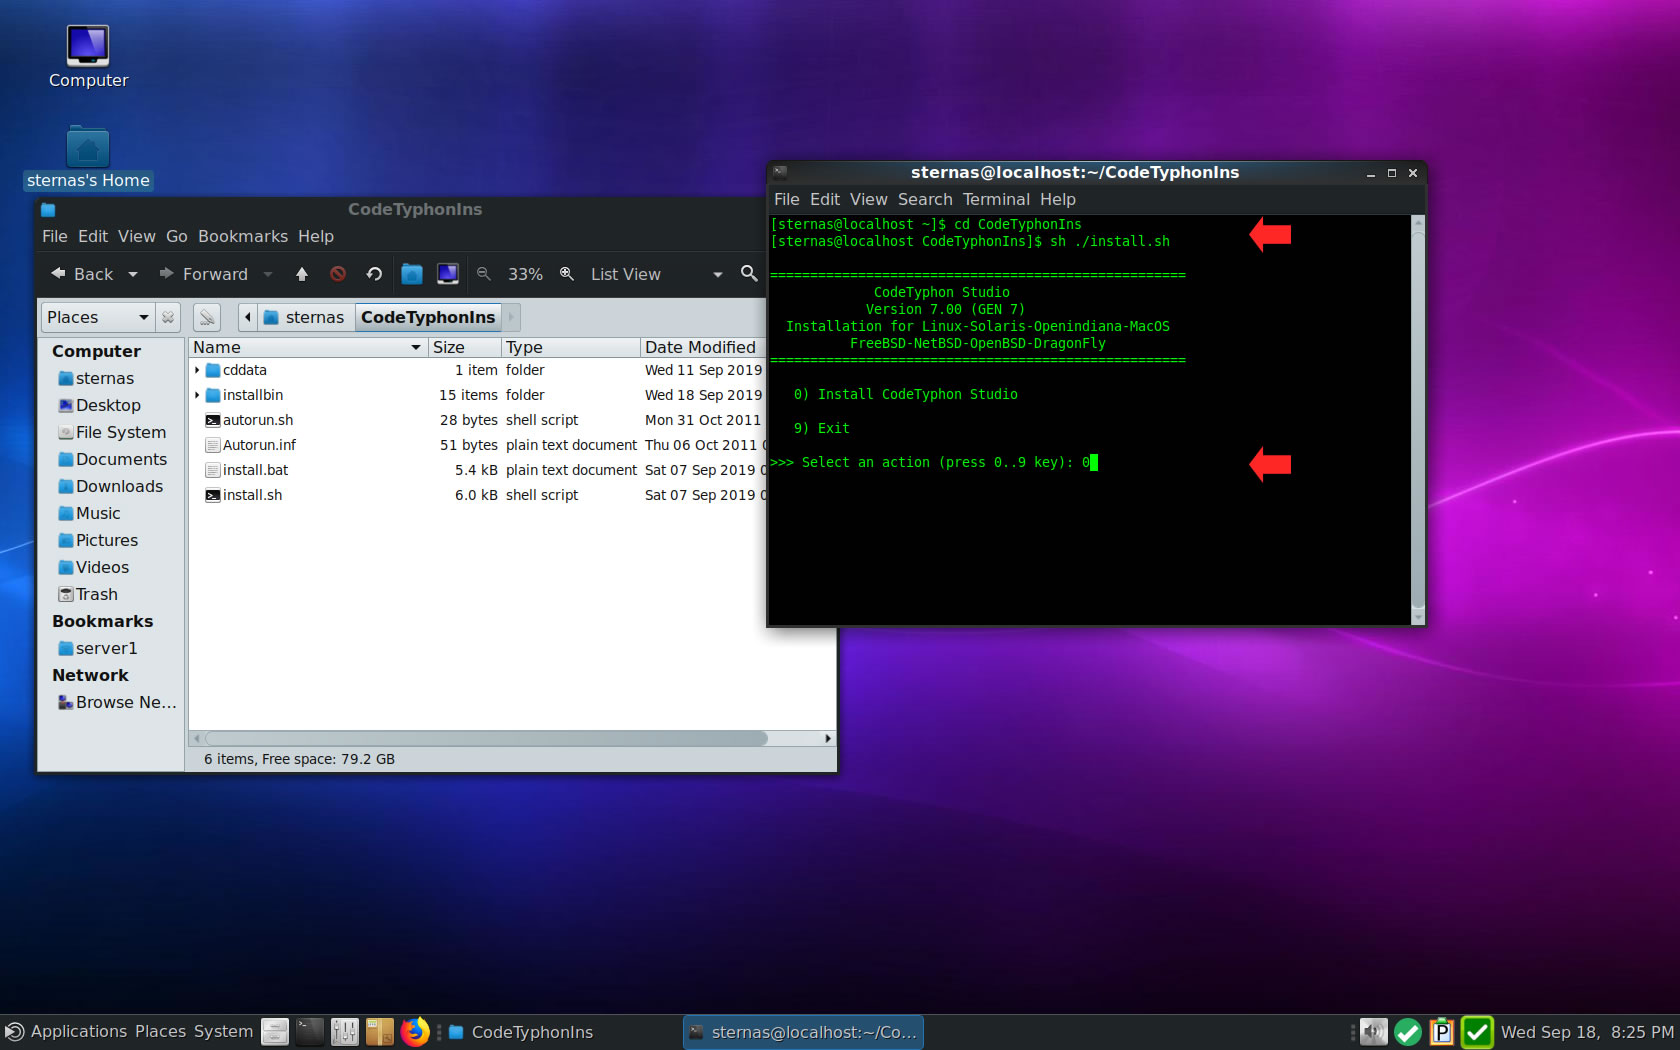Open Downloads in the sidebar

click(x=111, y=486)
